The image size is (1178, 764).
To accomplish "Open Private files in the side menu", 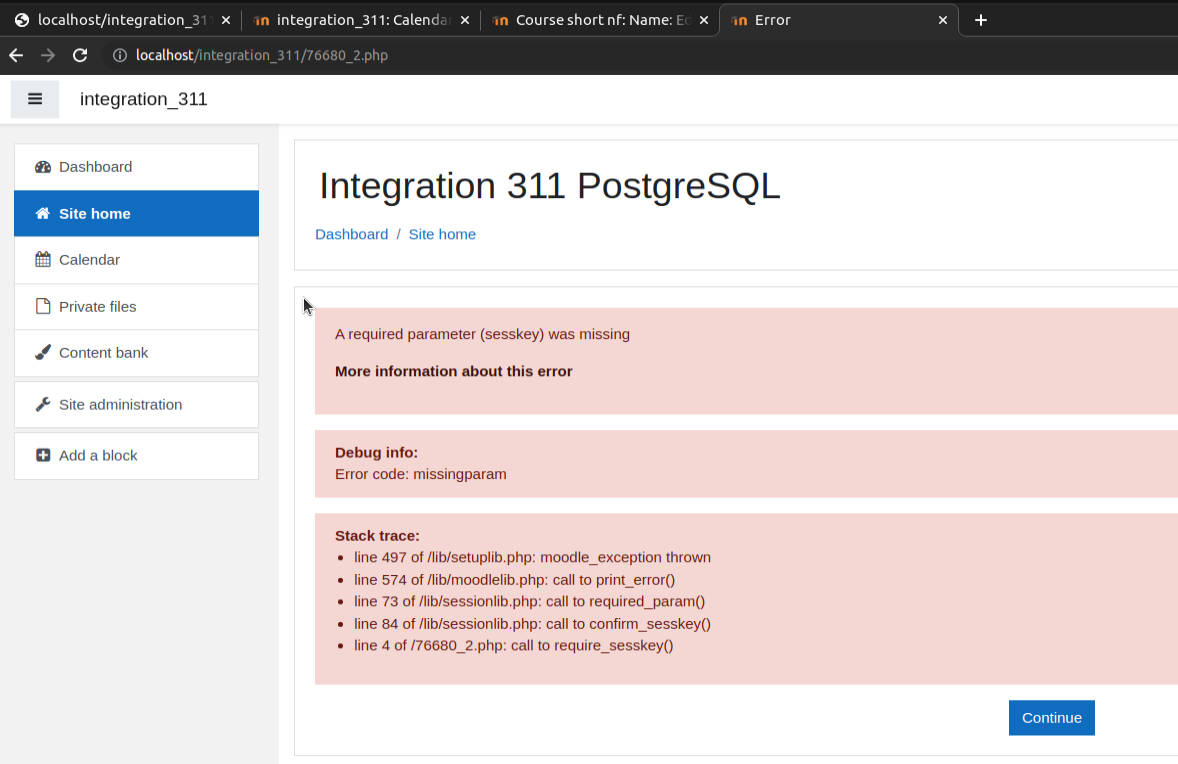I will (x=137, y=307).
